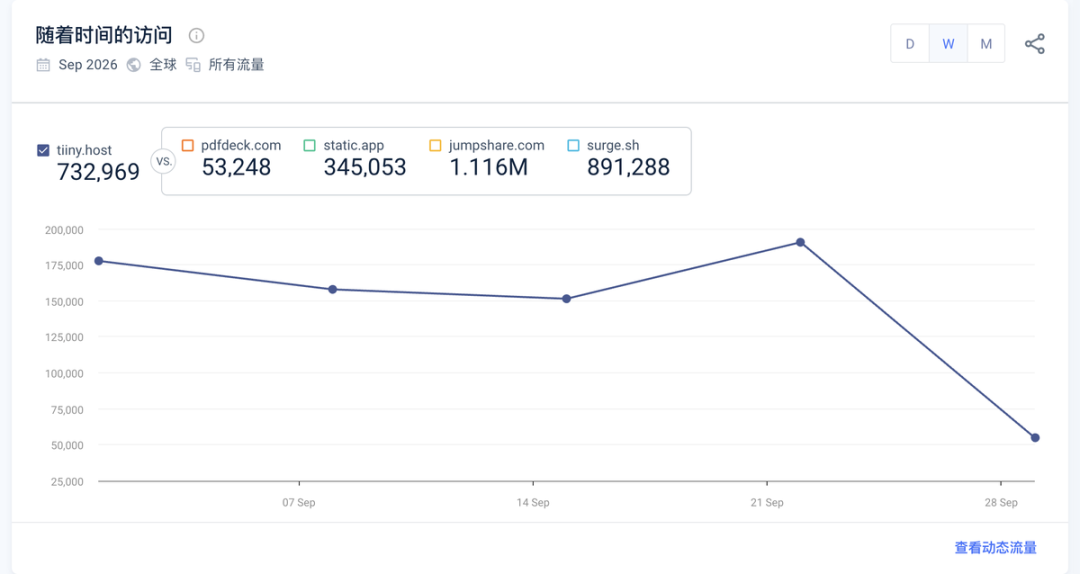Click the Sep 2026 date label

pyautogui.click(x=88, y=65)
